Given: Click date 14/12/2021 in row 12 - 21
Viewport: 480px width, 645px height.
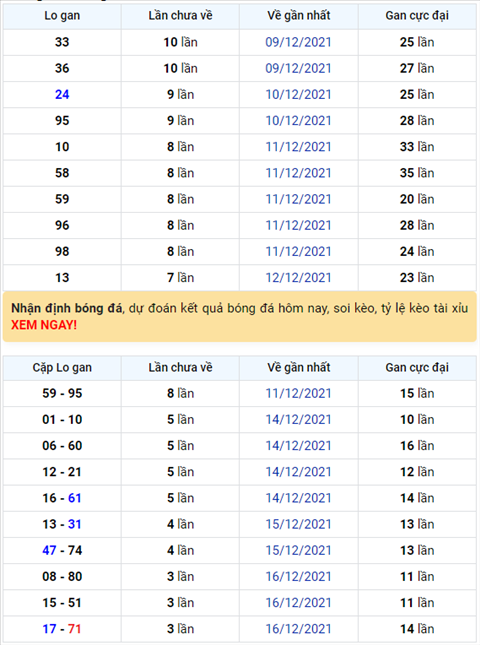Looking at the screenshot, I should coord(298,472).
